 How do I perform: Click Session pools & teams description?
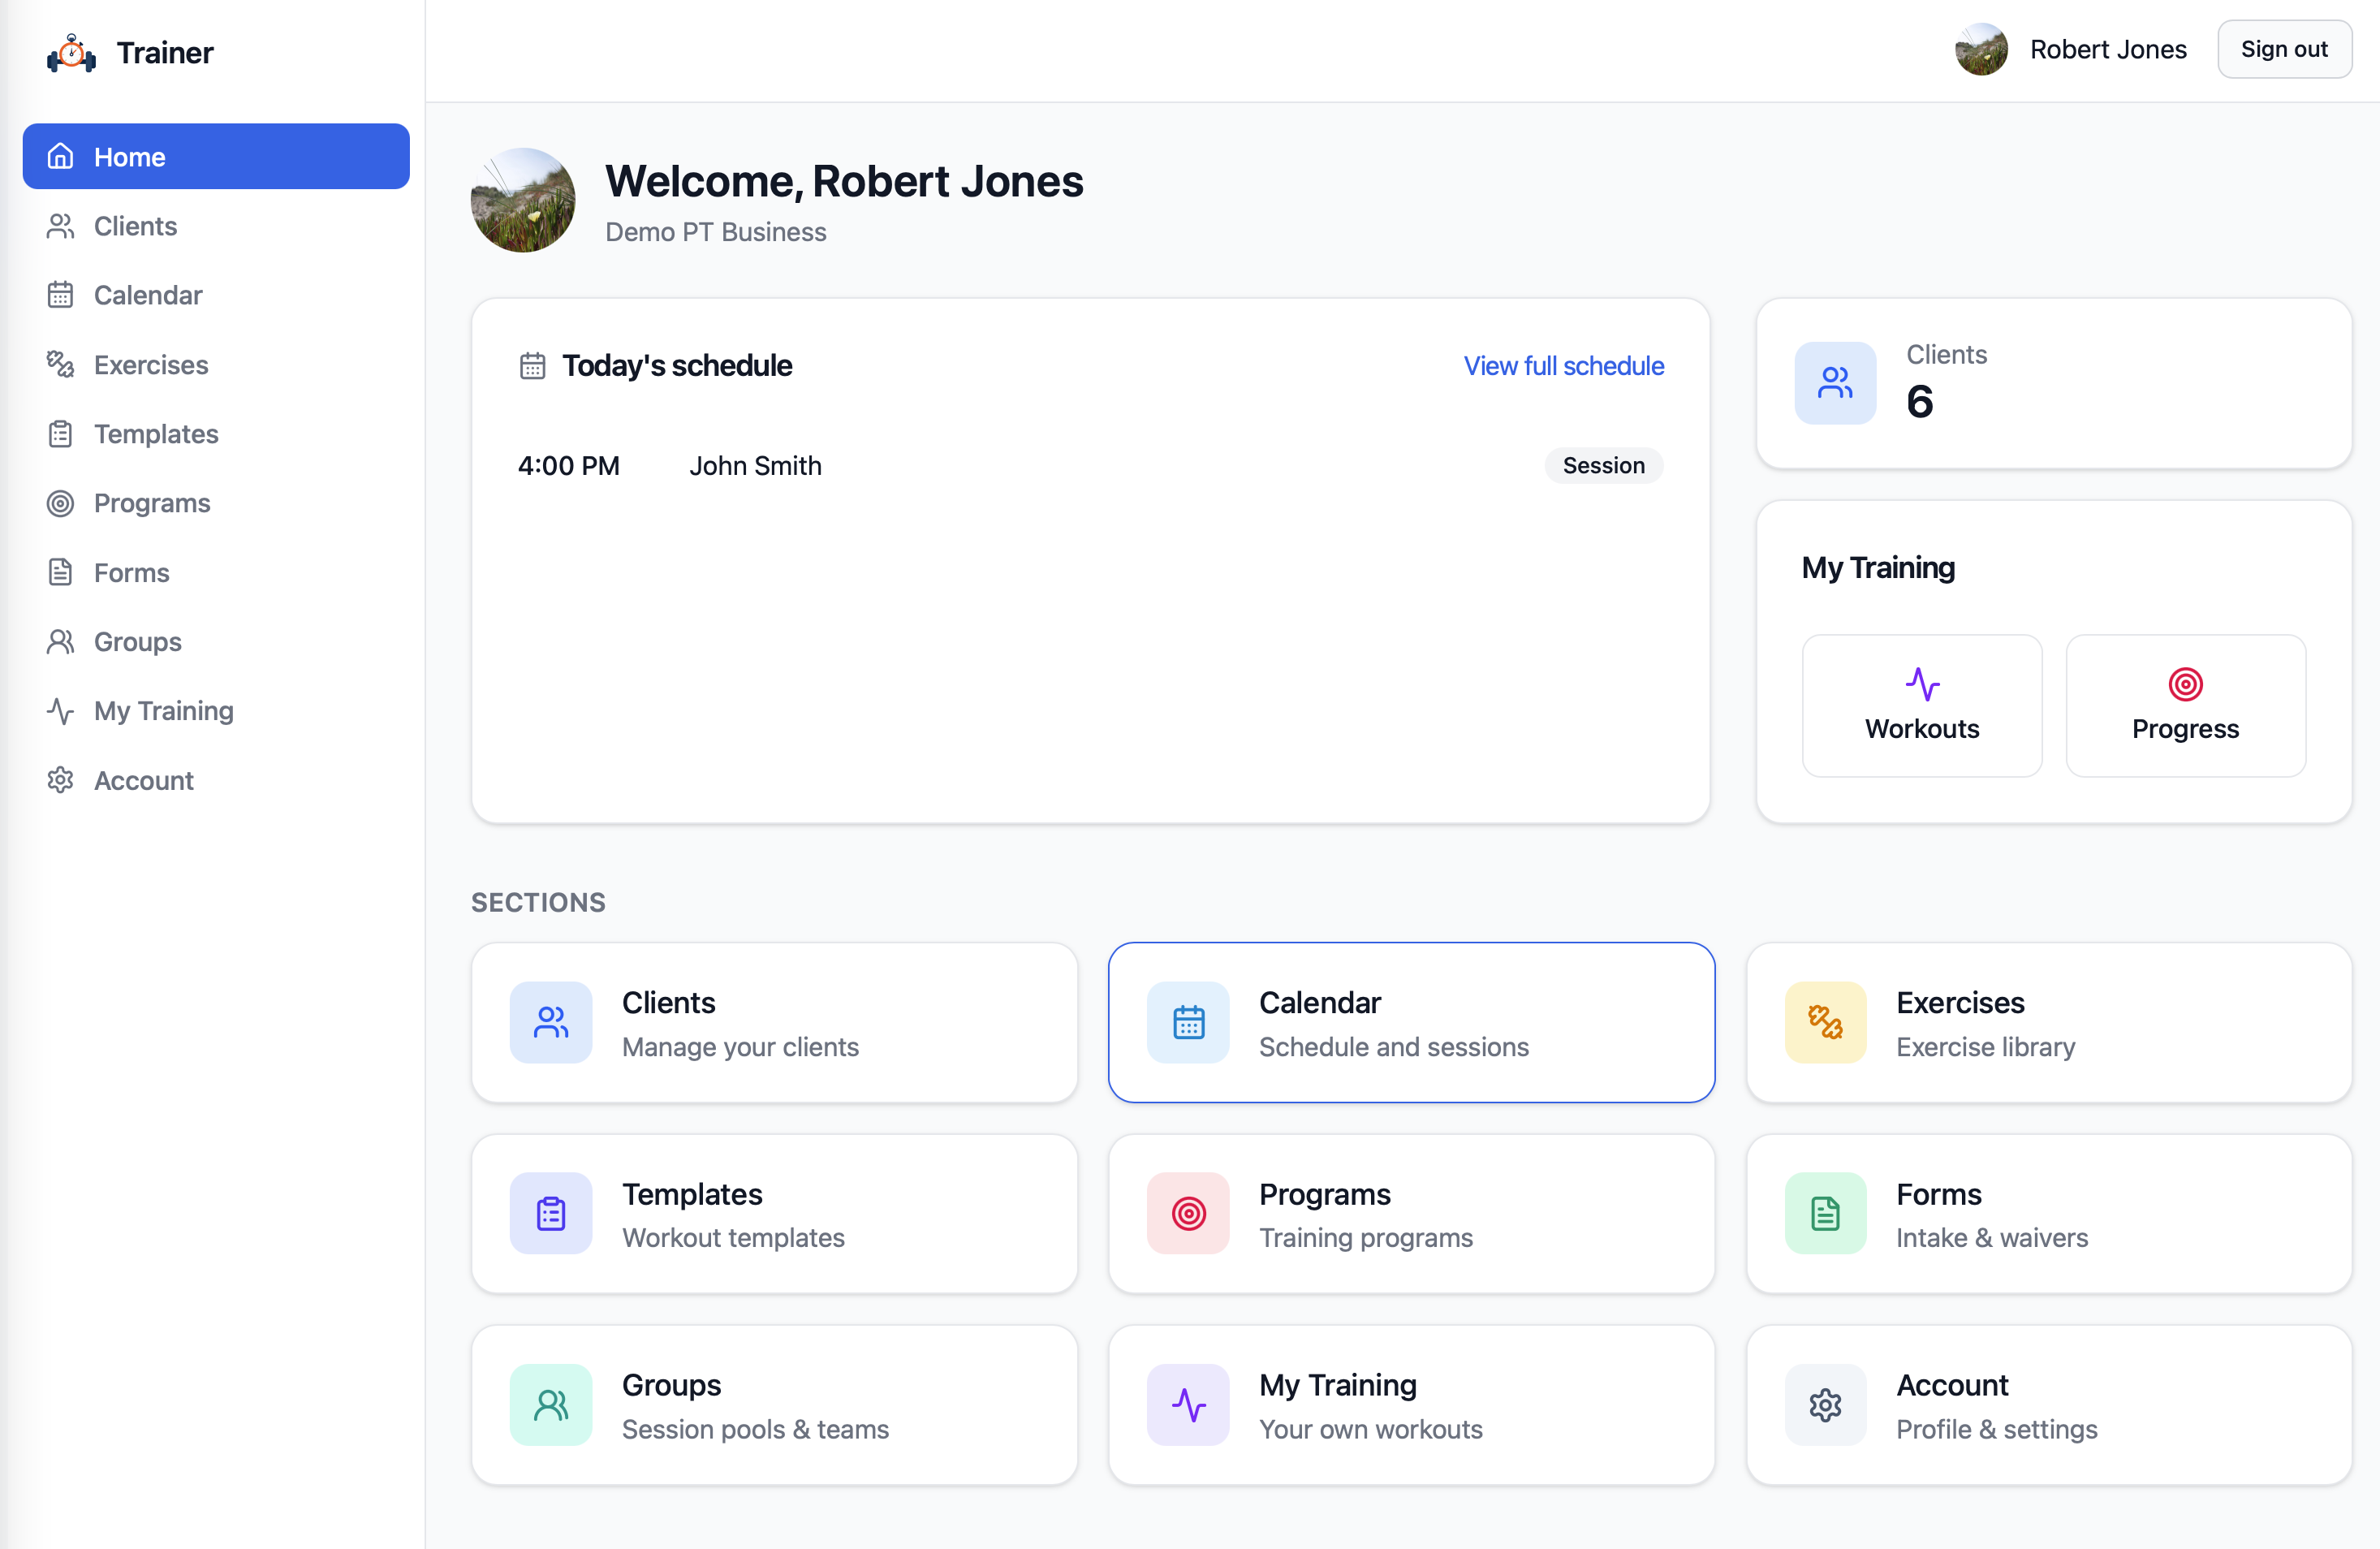(x=755, y=1430)
